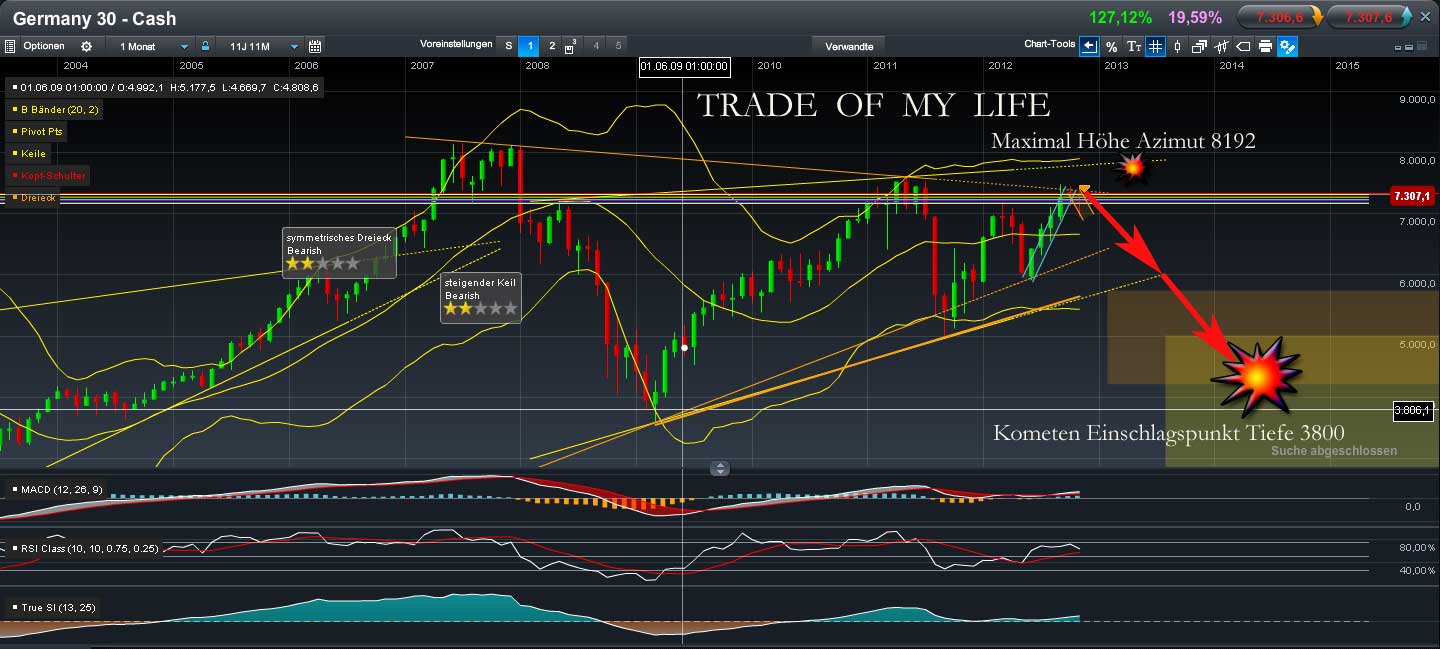1440x649 pixels.
Task: Toggle the blue lock icon
Action: (205, 46)
